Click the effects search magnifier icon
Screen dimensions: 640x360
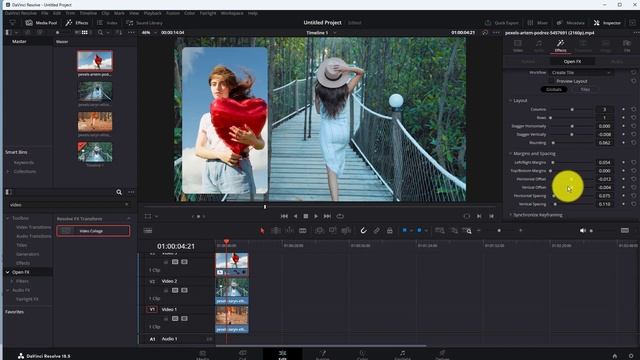(x=119, y=192)
